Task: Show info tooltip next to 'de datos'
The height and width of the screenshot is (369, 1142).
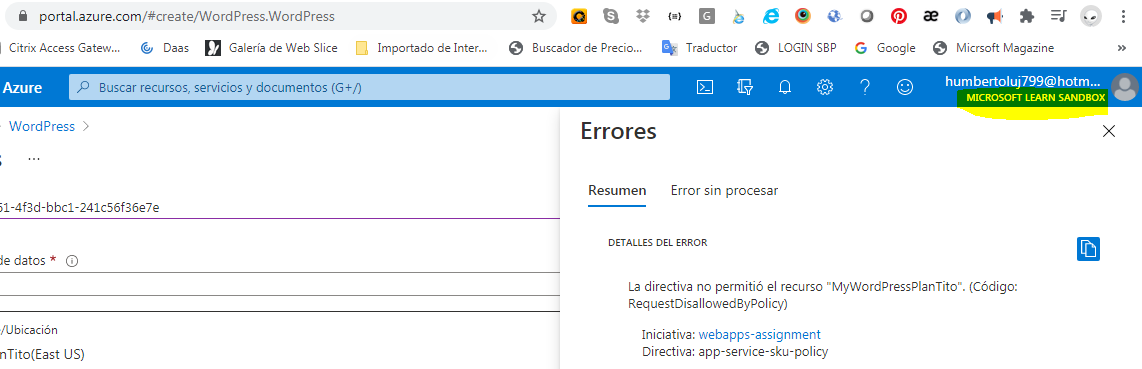Action: pyautogui.click(x=72, y=261)
